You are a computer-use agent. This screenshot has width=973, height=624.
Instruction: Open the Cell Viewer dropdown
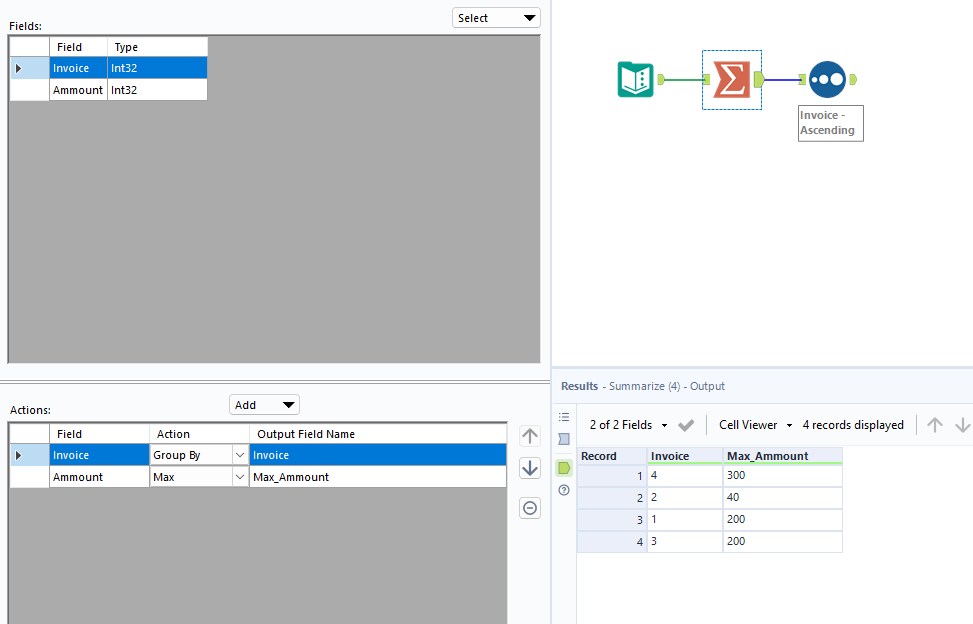pos(754,424)
